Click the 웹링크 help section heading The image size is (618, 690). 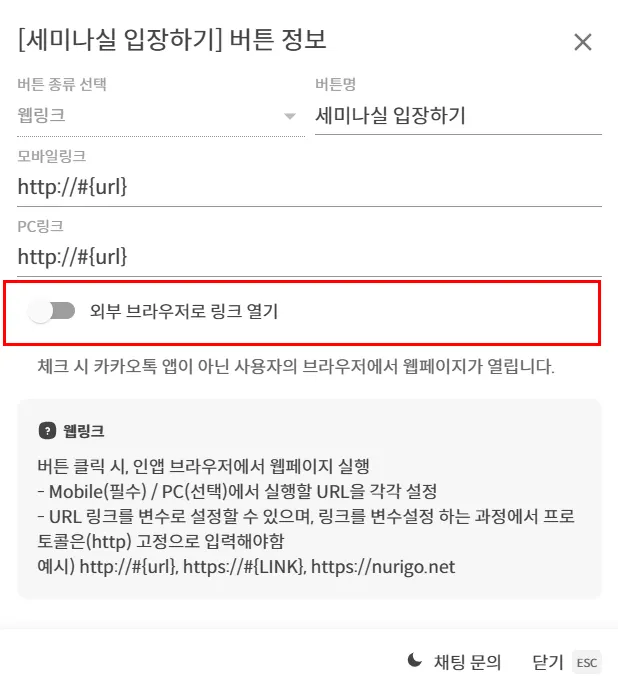[x=84, y=430]
